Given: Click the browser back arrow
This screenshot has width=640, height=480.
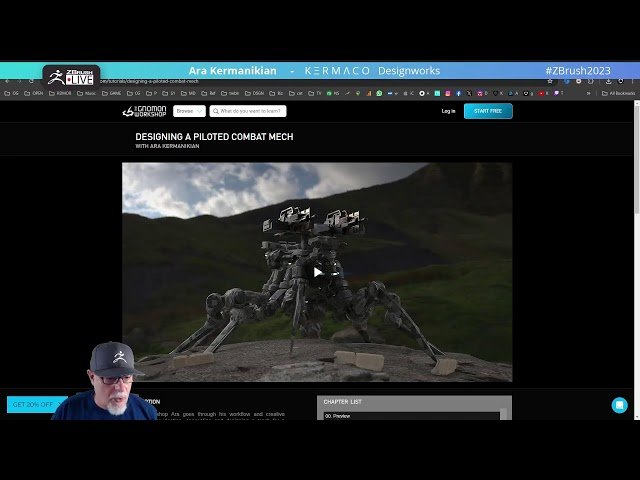Looking at the screenshot, I should coord(7,81).
